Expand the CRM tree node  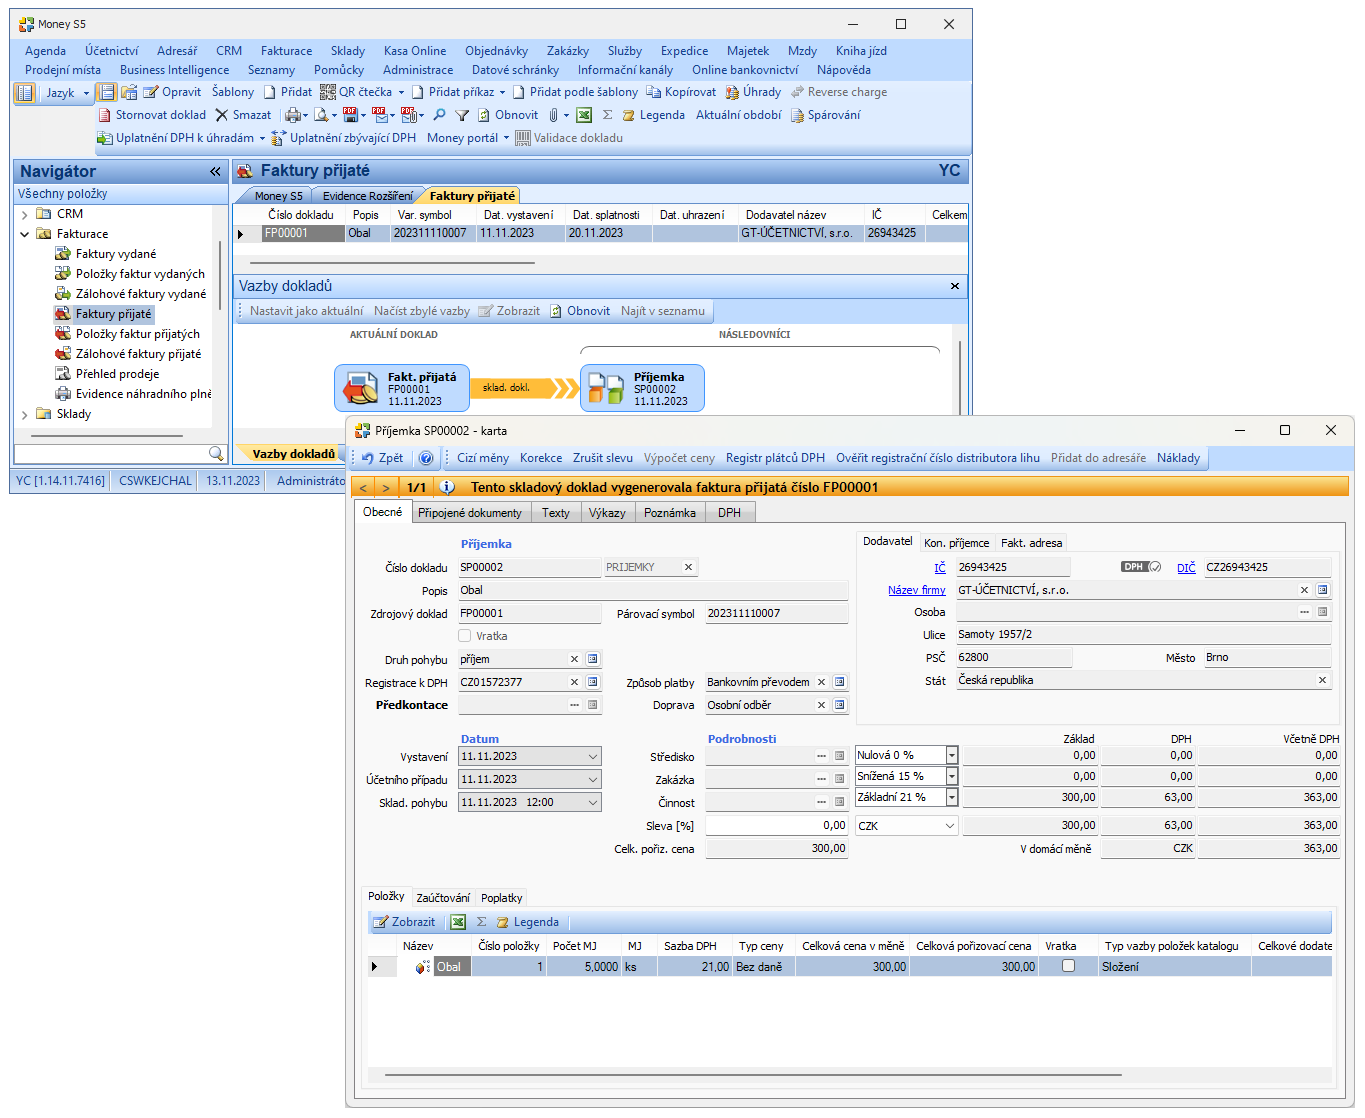click(25, 214)
